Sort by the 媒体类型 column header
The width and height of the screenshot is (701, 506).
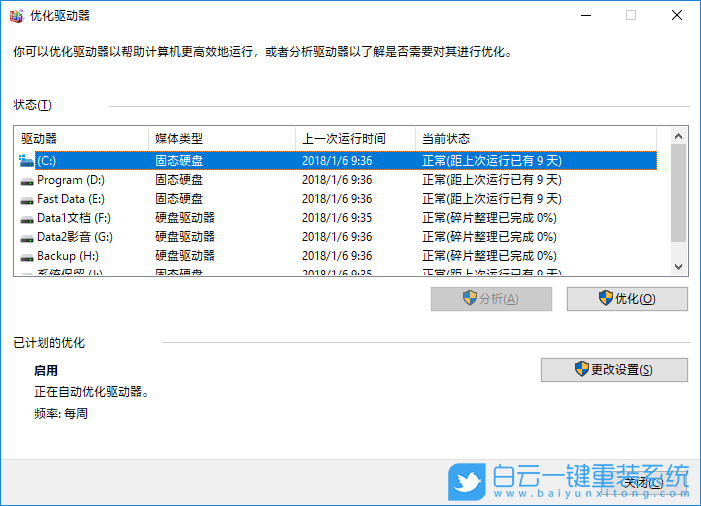coord(222,139)
